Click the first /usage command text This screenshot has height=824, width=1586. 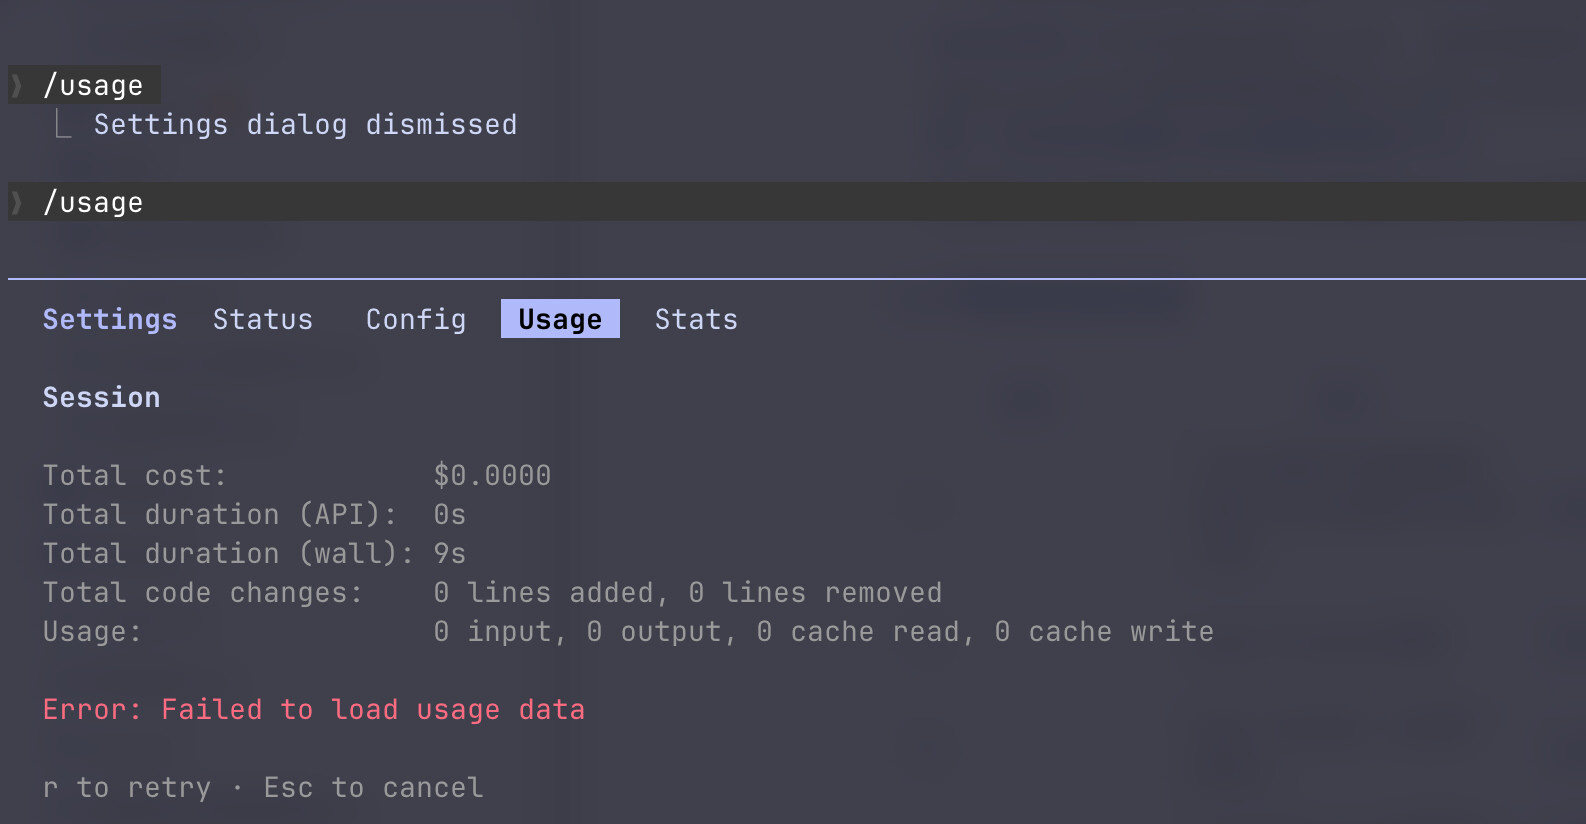[x=93, y=86]
